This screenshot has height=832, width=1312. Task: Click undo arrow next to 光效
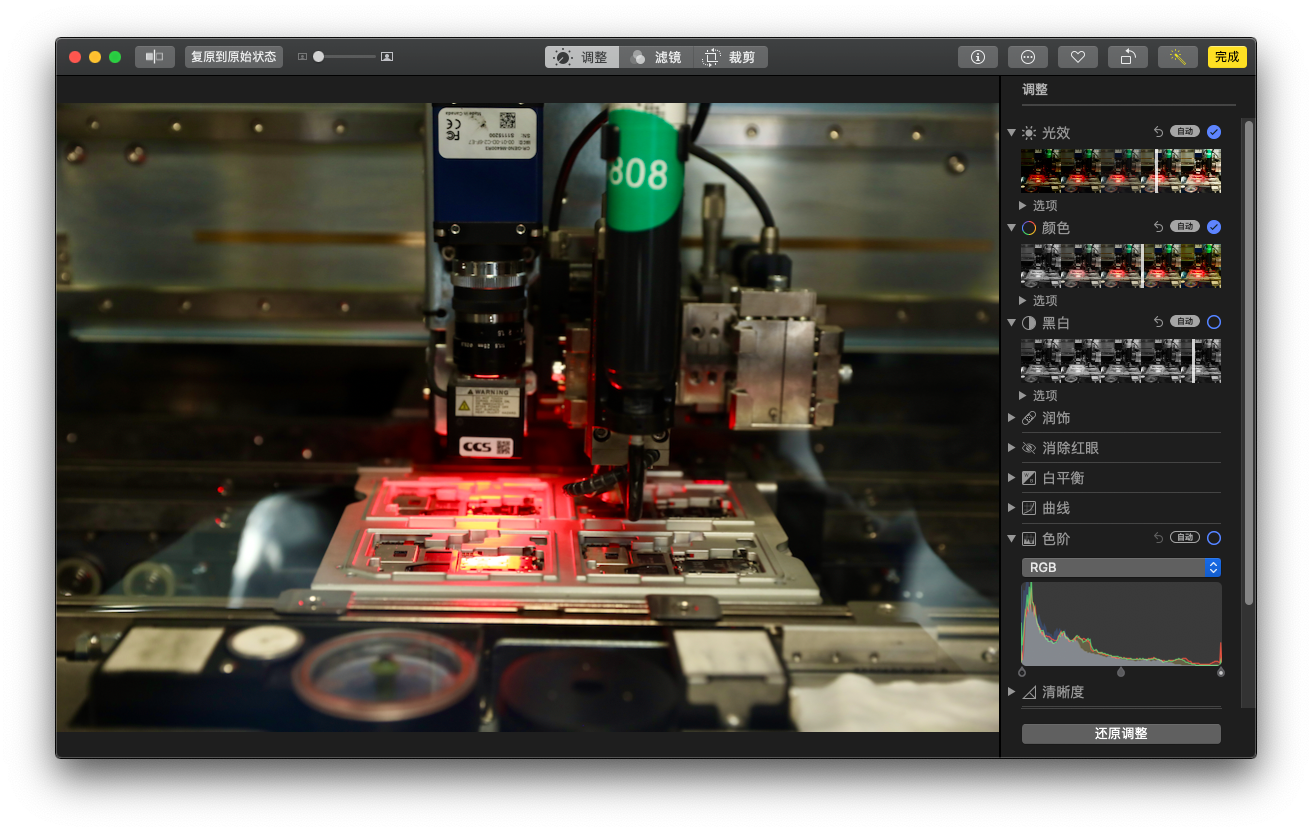coord(1158,132)
